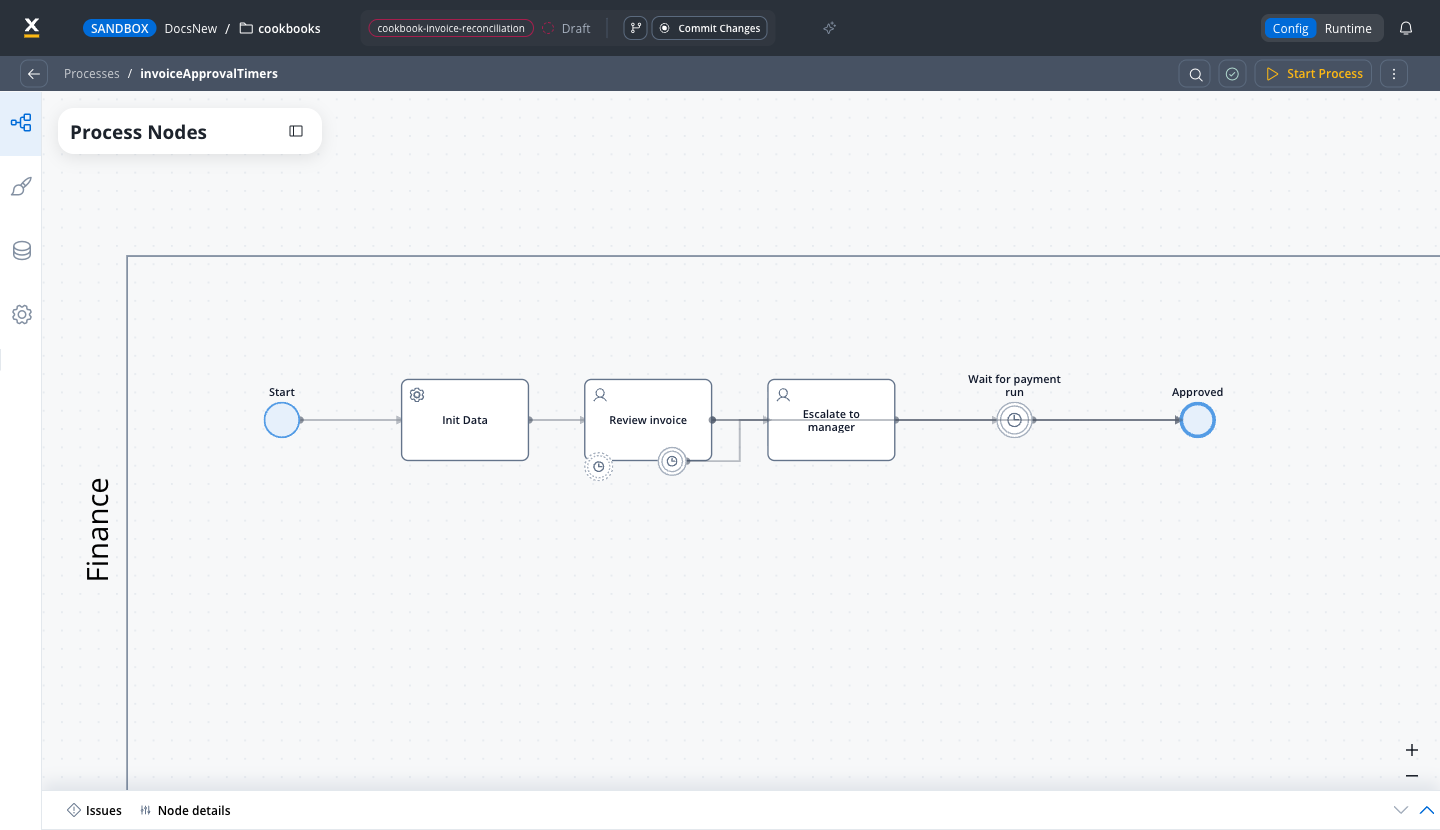Open the UI designer brush icon
Image resolution: width=1440 pixels, height=830 pixels.
(x=21, y=187)
